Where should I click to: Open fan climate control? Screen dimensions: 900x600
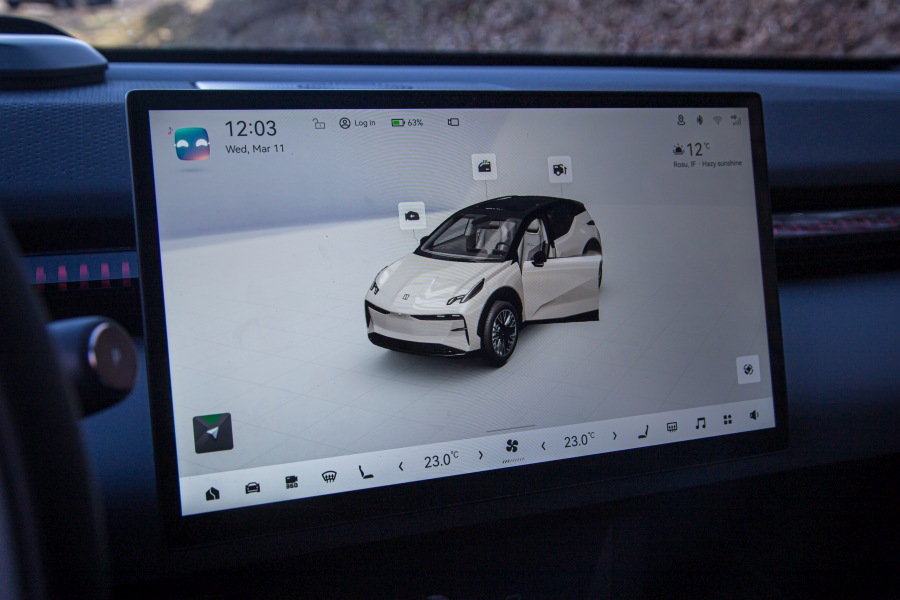click(511, 447)
